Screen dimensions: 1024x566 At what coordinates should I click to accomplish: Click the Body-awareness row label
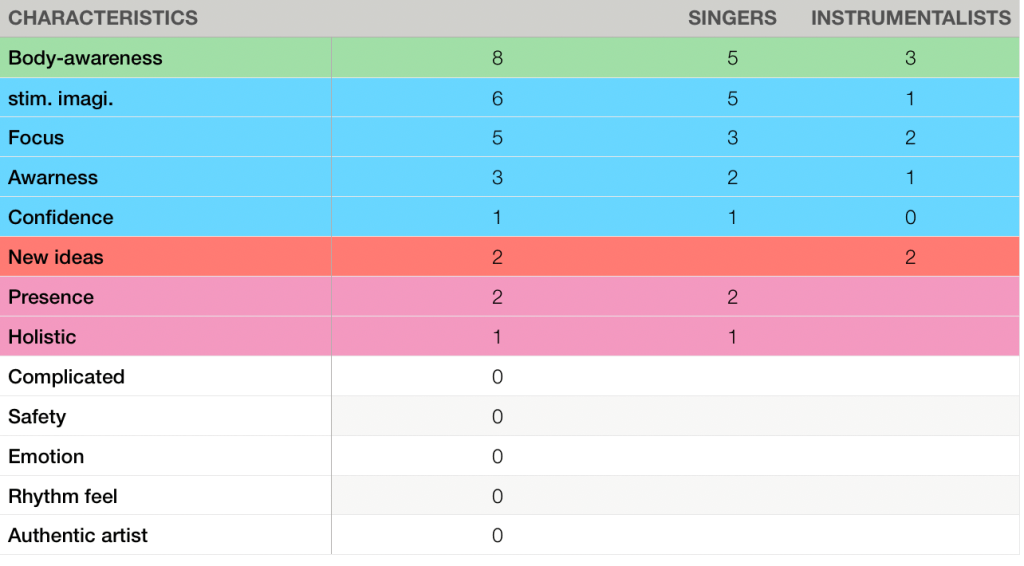(85, 58)
